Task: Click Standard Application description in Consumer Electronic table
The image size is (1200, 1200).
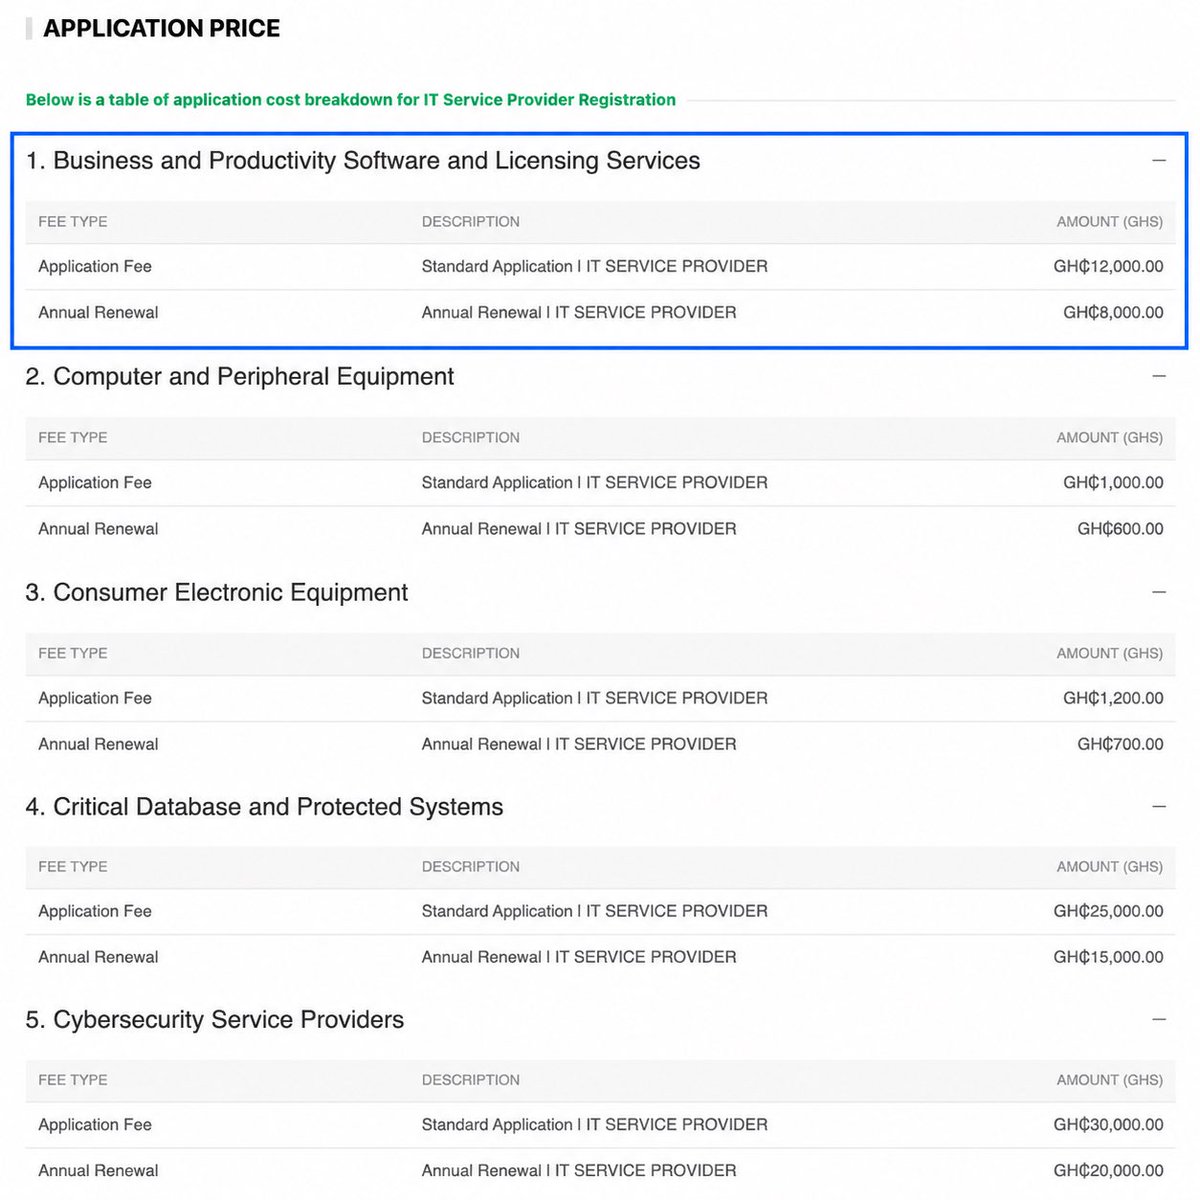Action: [595, 698]
